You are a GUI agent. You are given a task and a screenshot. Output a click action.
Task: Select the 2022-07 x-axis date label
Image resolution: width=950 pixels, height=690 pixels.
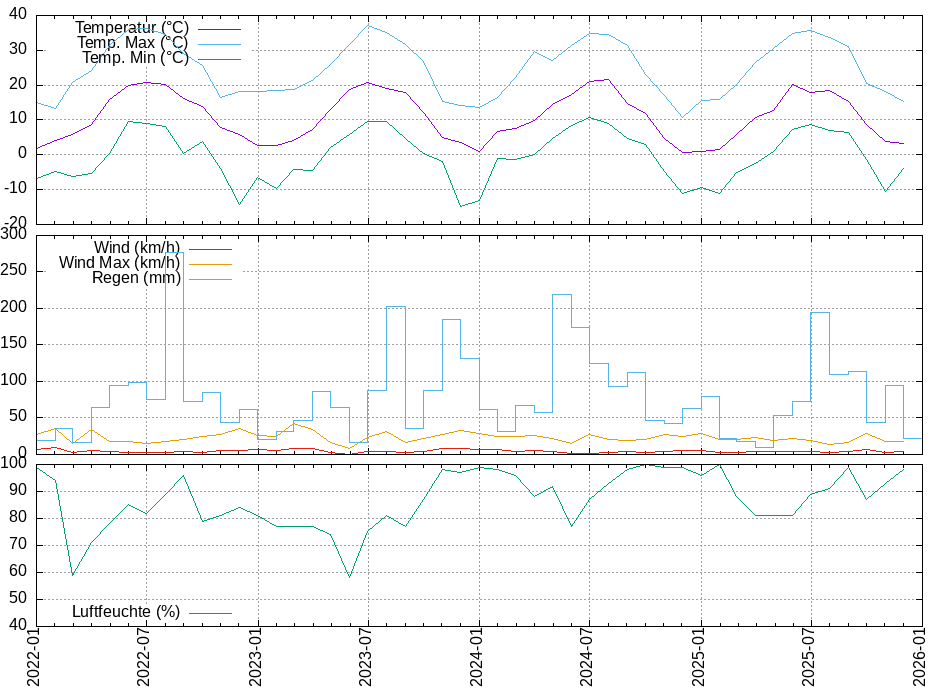coord(146,657)
